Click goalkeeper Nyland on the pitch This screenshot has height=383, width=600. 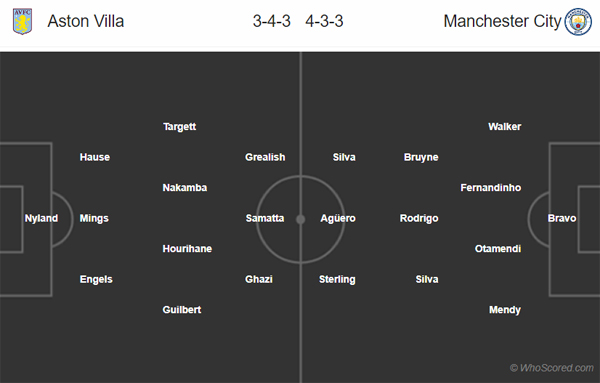[x=41, y=218]
